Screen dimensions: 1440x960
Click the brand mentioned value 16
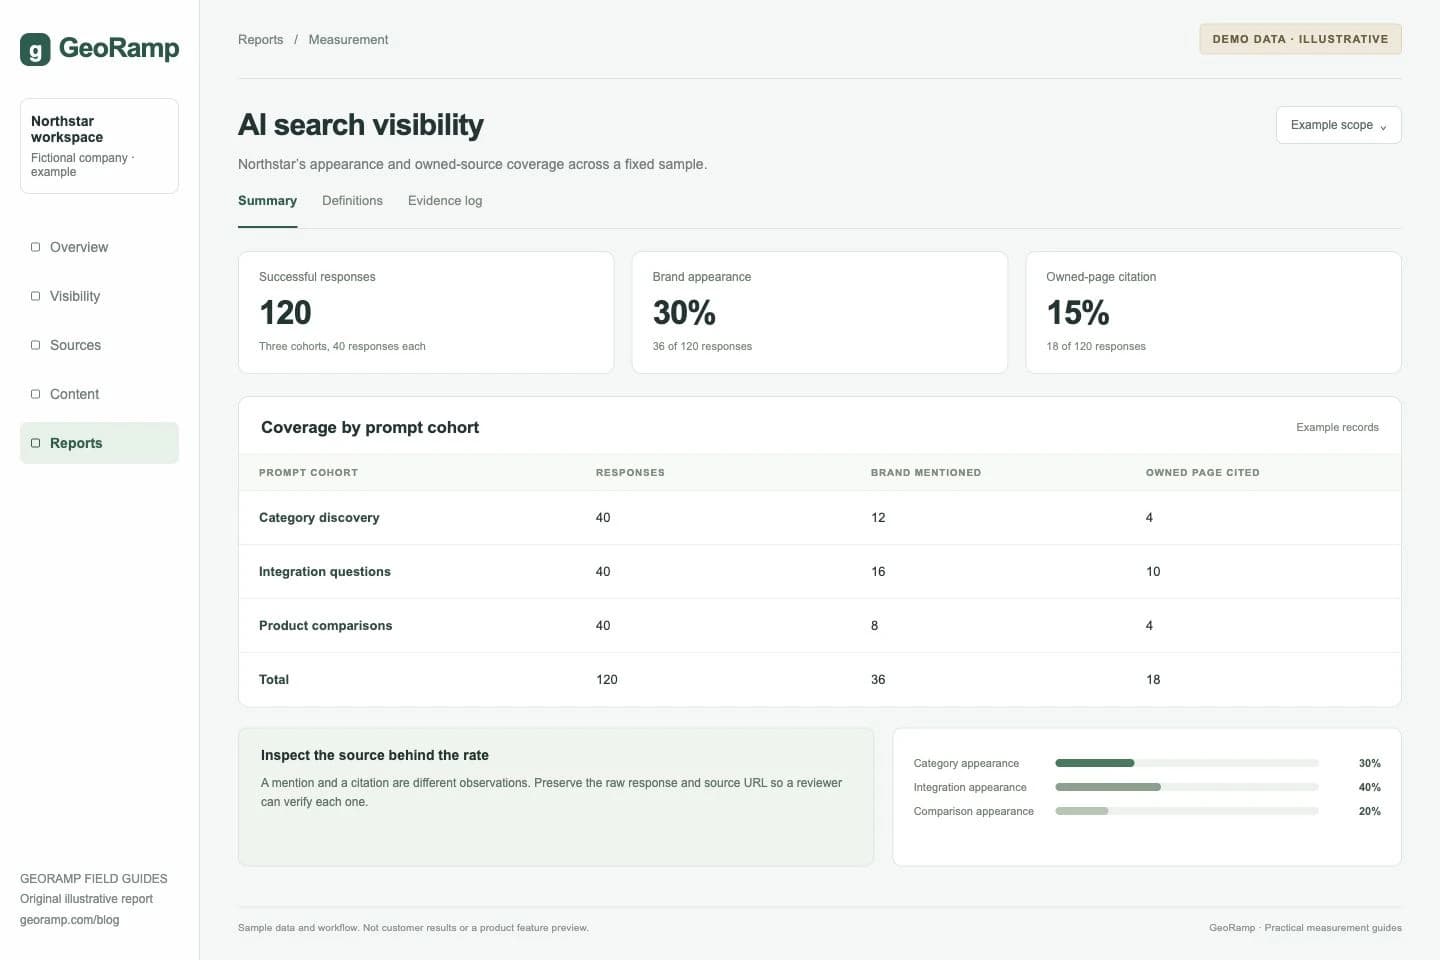[x=878, y=572]
